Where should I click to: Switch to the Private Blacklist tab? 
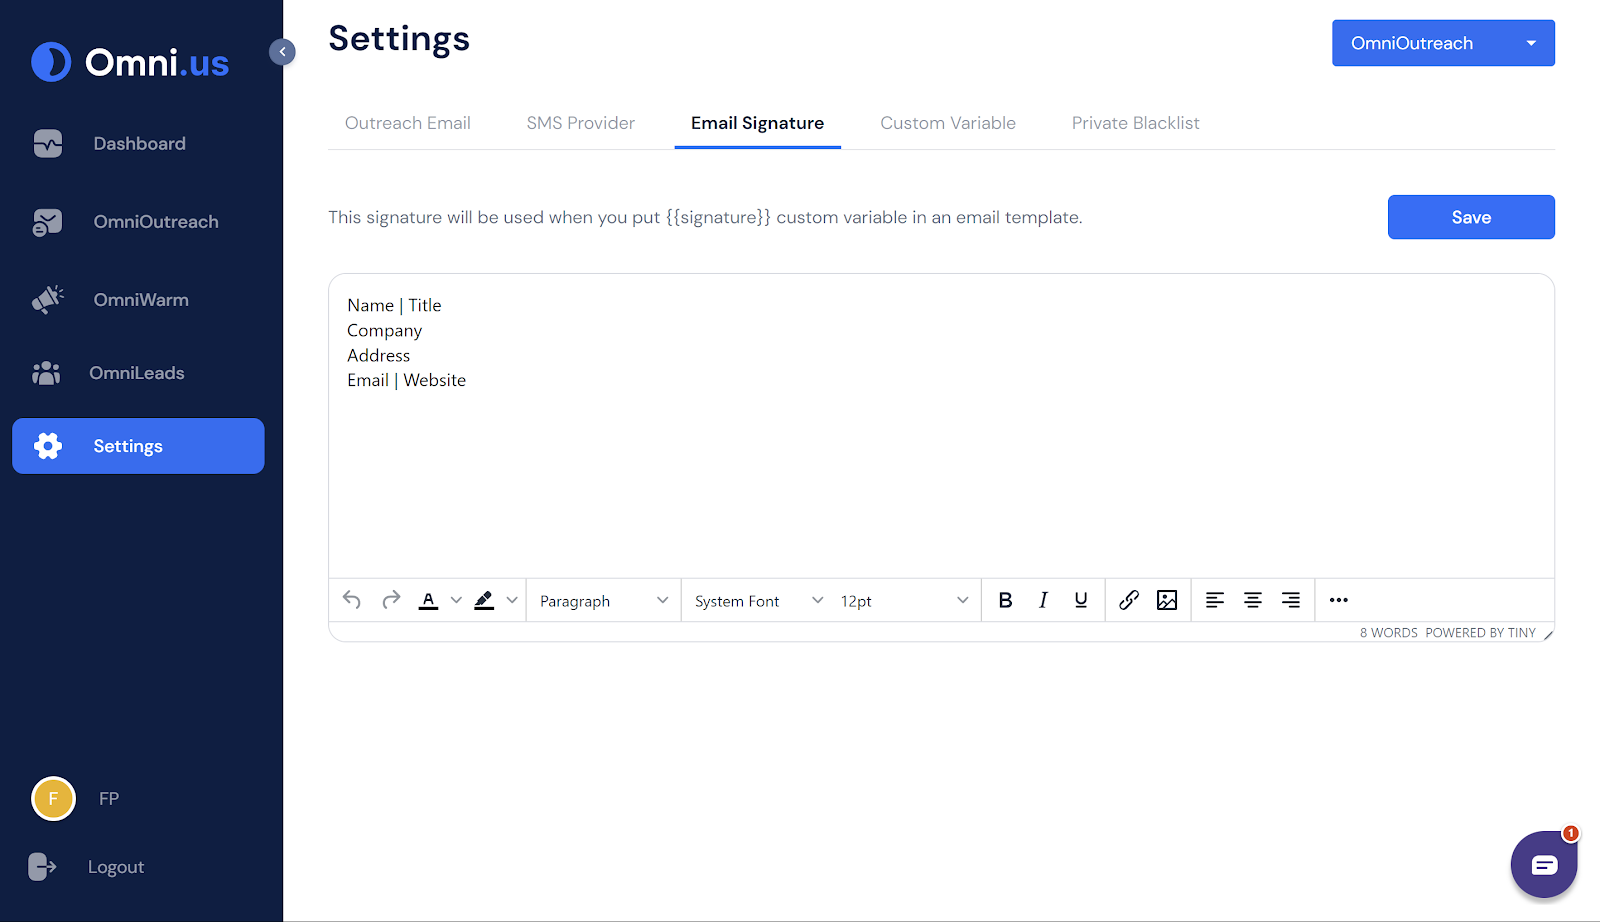[1136, 123]
